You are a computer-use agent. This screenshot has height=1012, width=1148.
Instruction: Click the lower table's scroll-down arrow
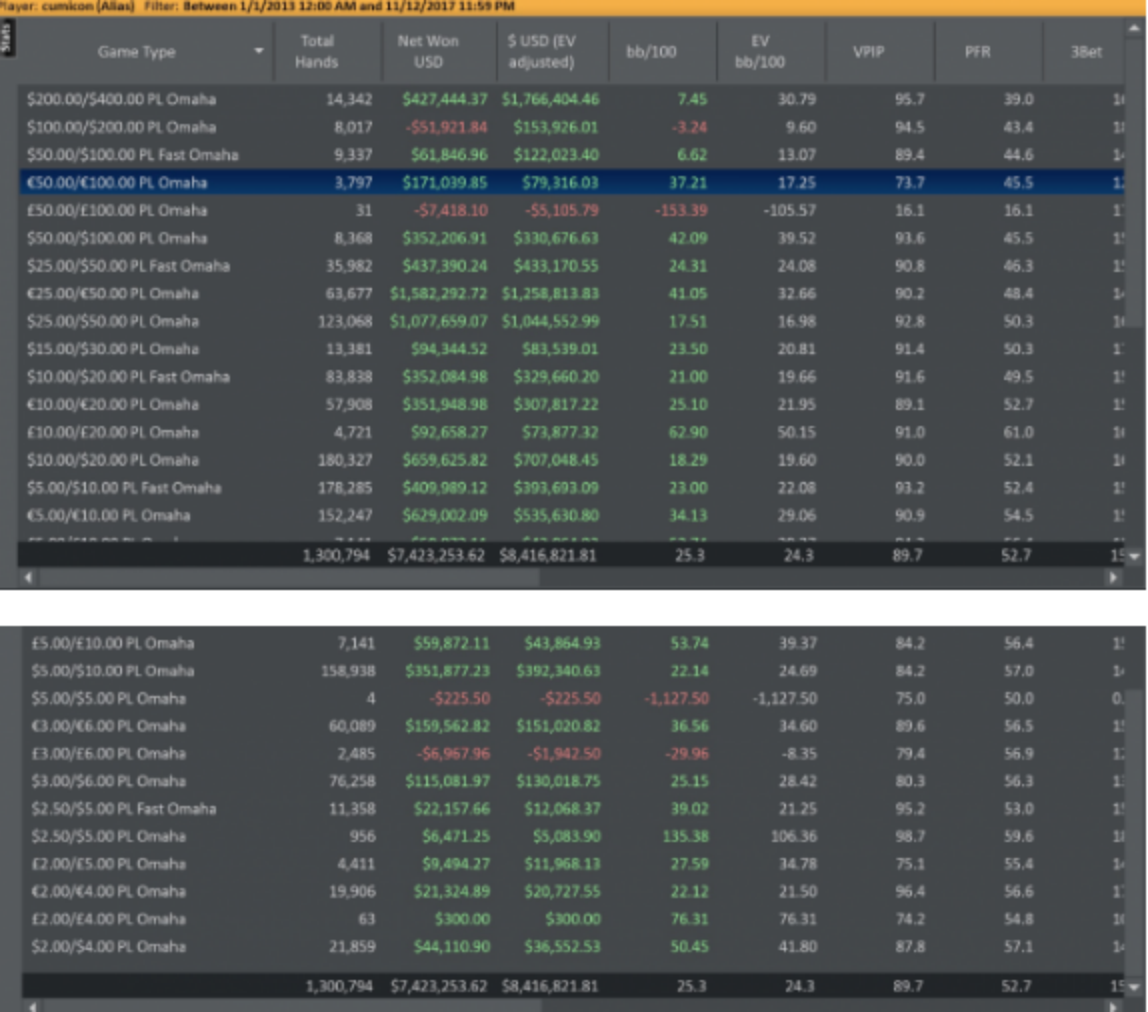tap(1135, 987)
